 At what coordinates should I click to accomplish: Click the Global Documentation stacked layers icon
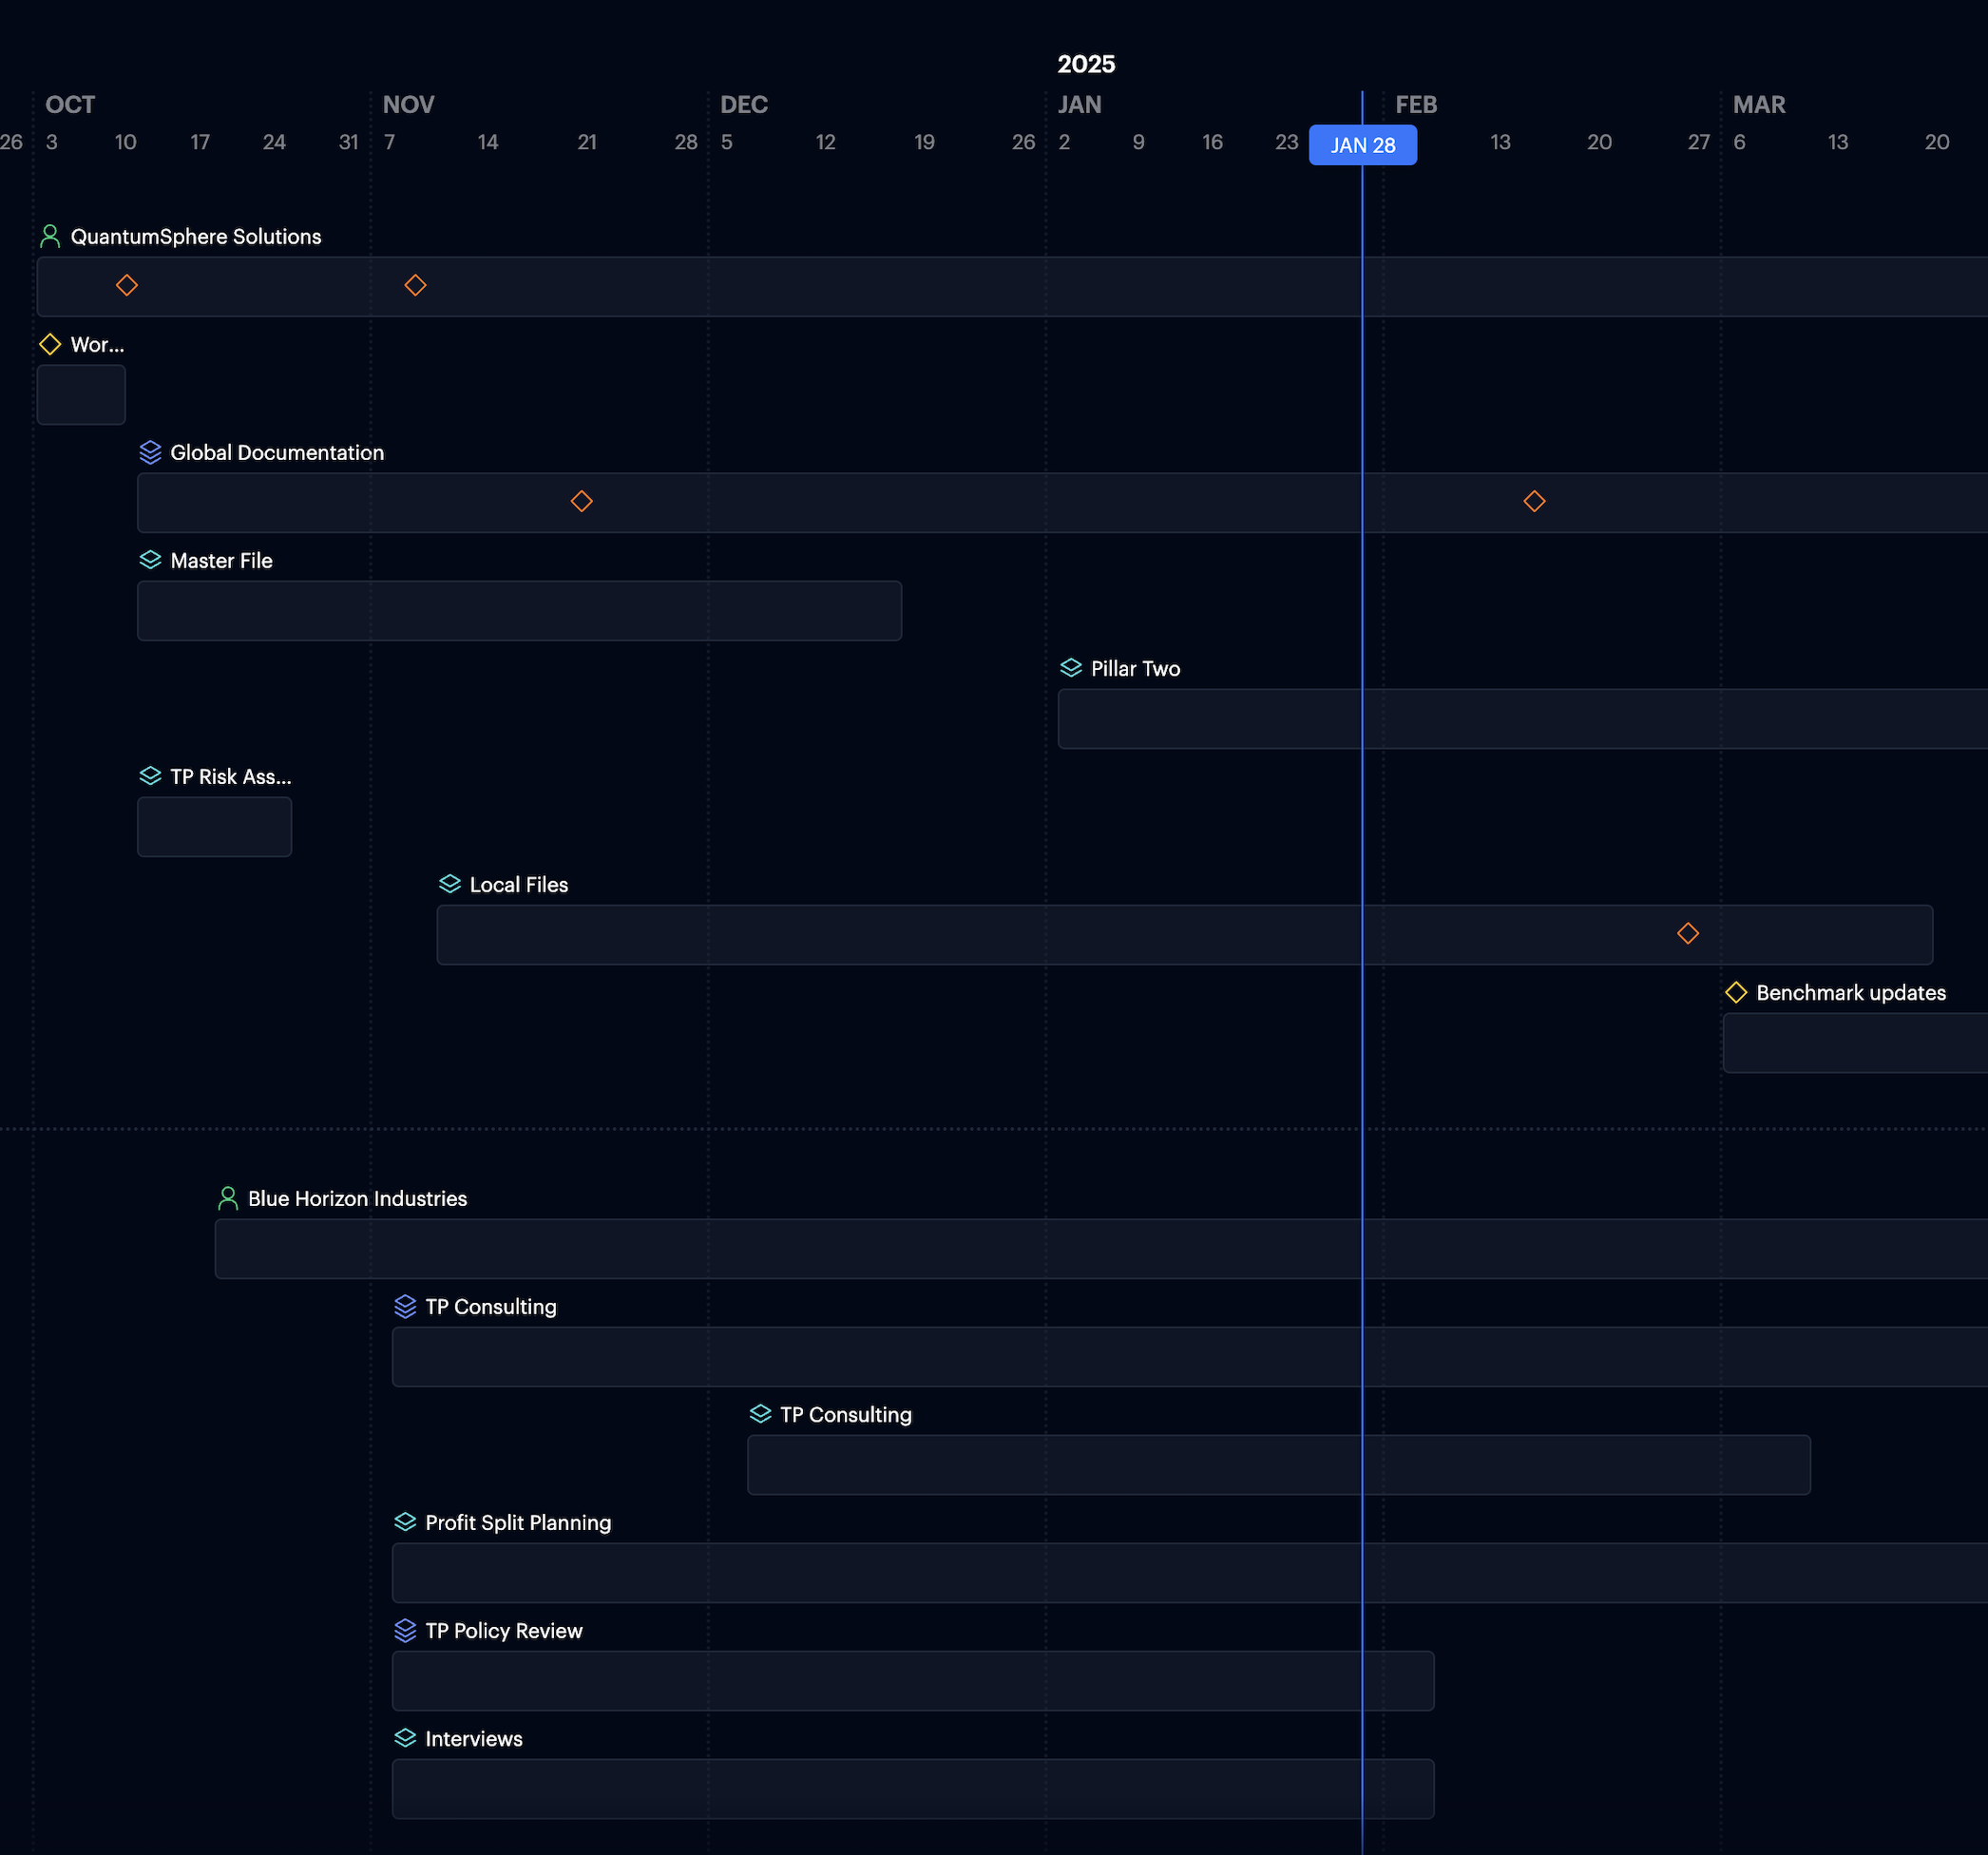pyautogui.click(x=150, y=452)
